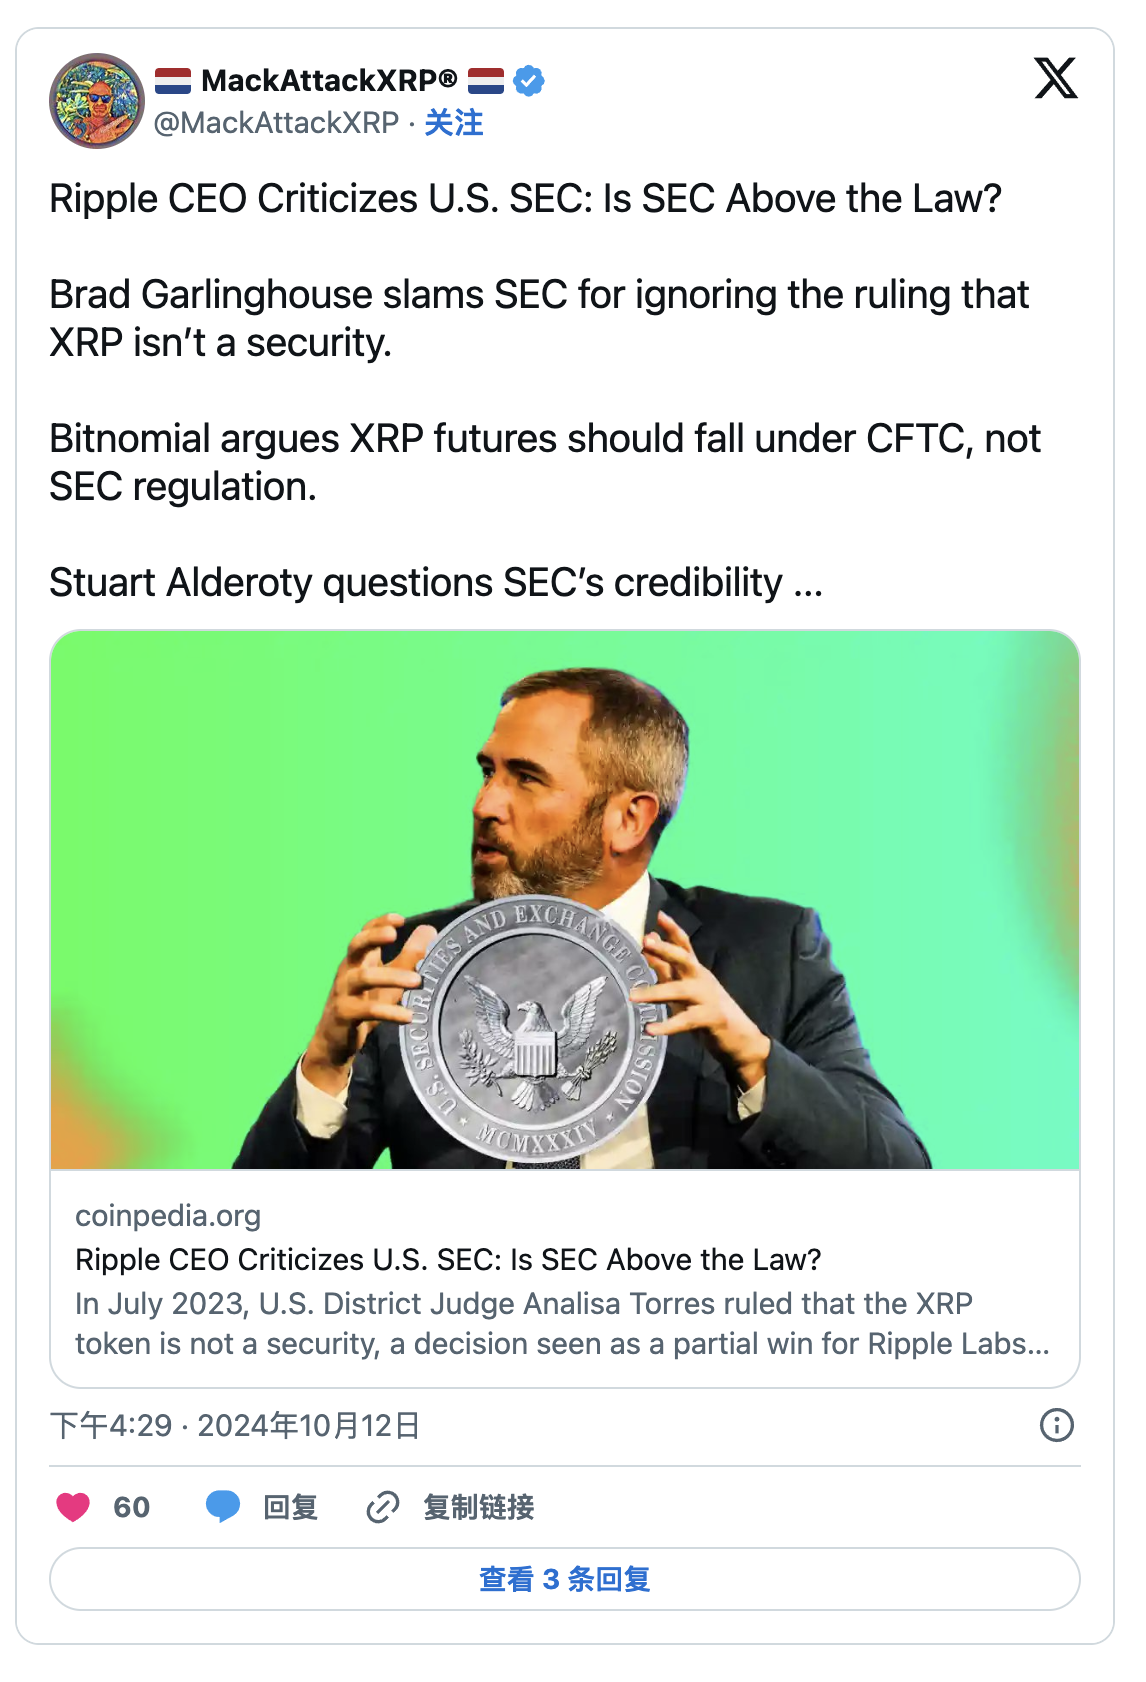
Task: Open the article headline in link card
Action: (x=448, y=1260)
